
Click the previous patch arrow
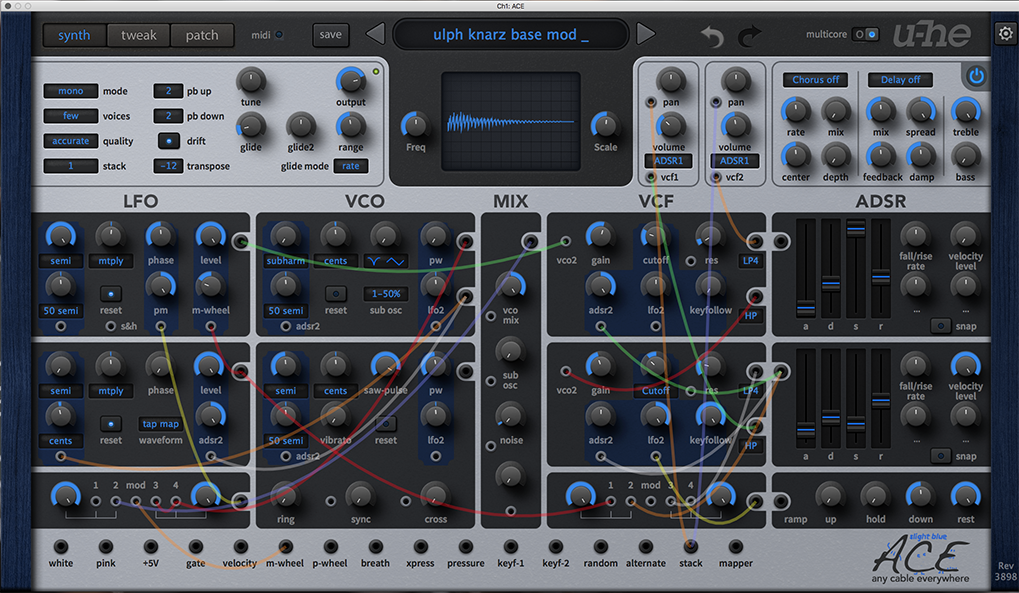pos(375,34)
